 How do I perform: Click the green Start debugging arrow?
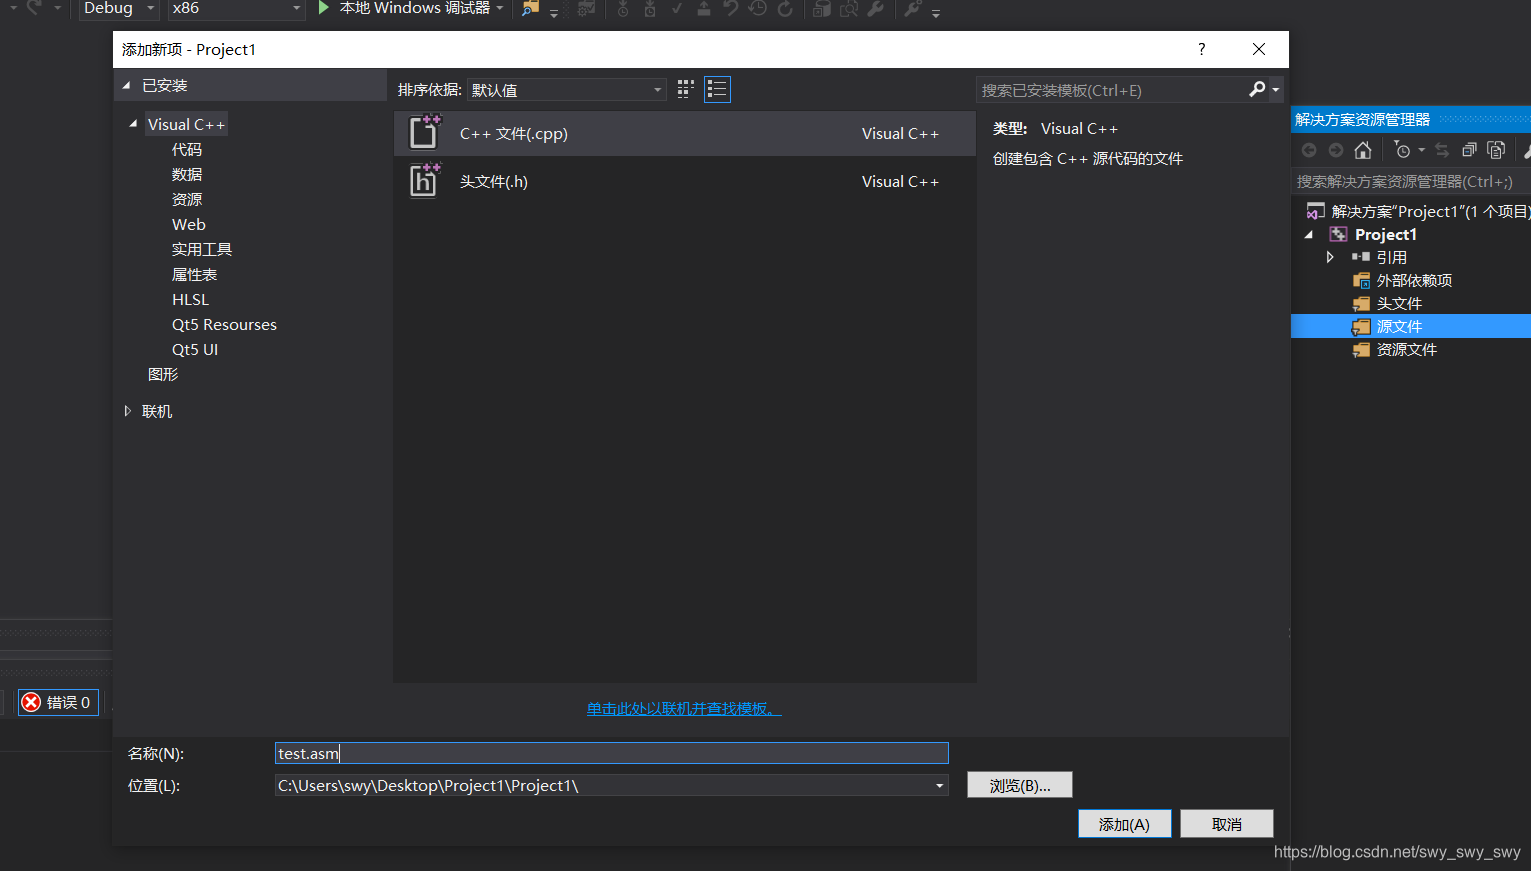pos(323,8)
